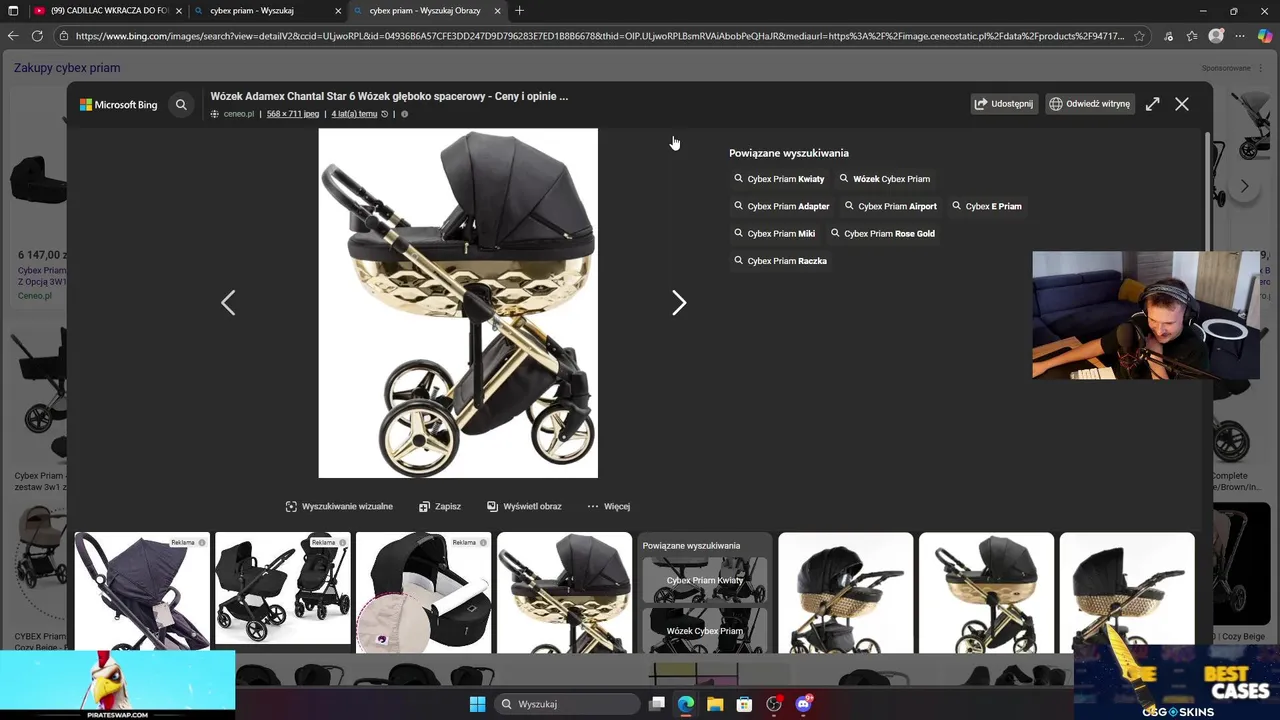This screenshot has width=1280, height=720.
Task: Close the image detail viewer
Action: pyautogui.click(x=1182, y=104)
